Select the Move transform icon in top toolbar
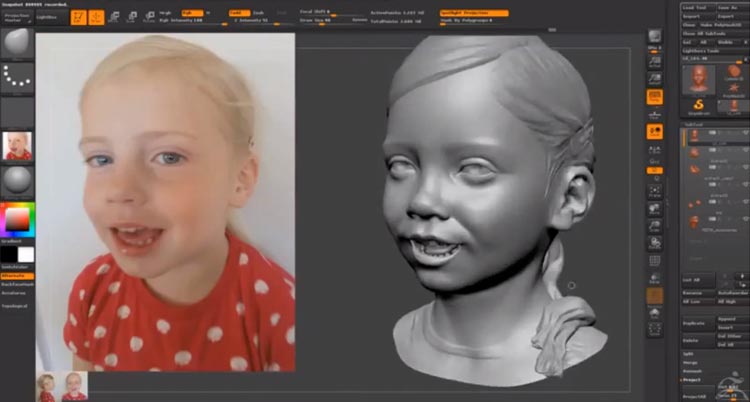 [114, 18]
